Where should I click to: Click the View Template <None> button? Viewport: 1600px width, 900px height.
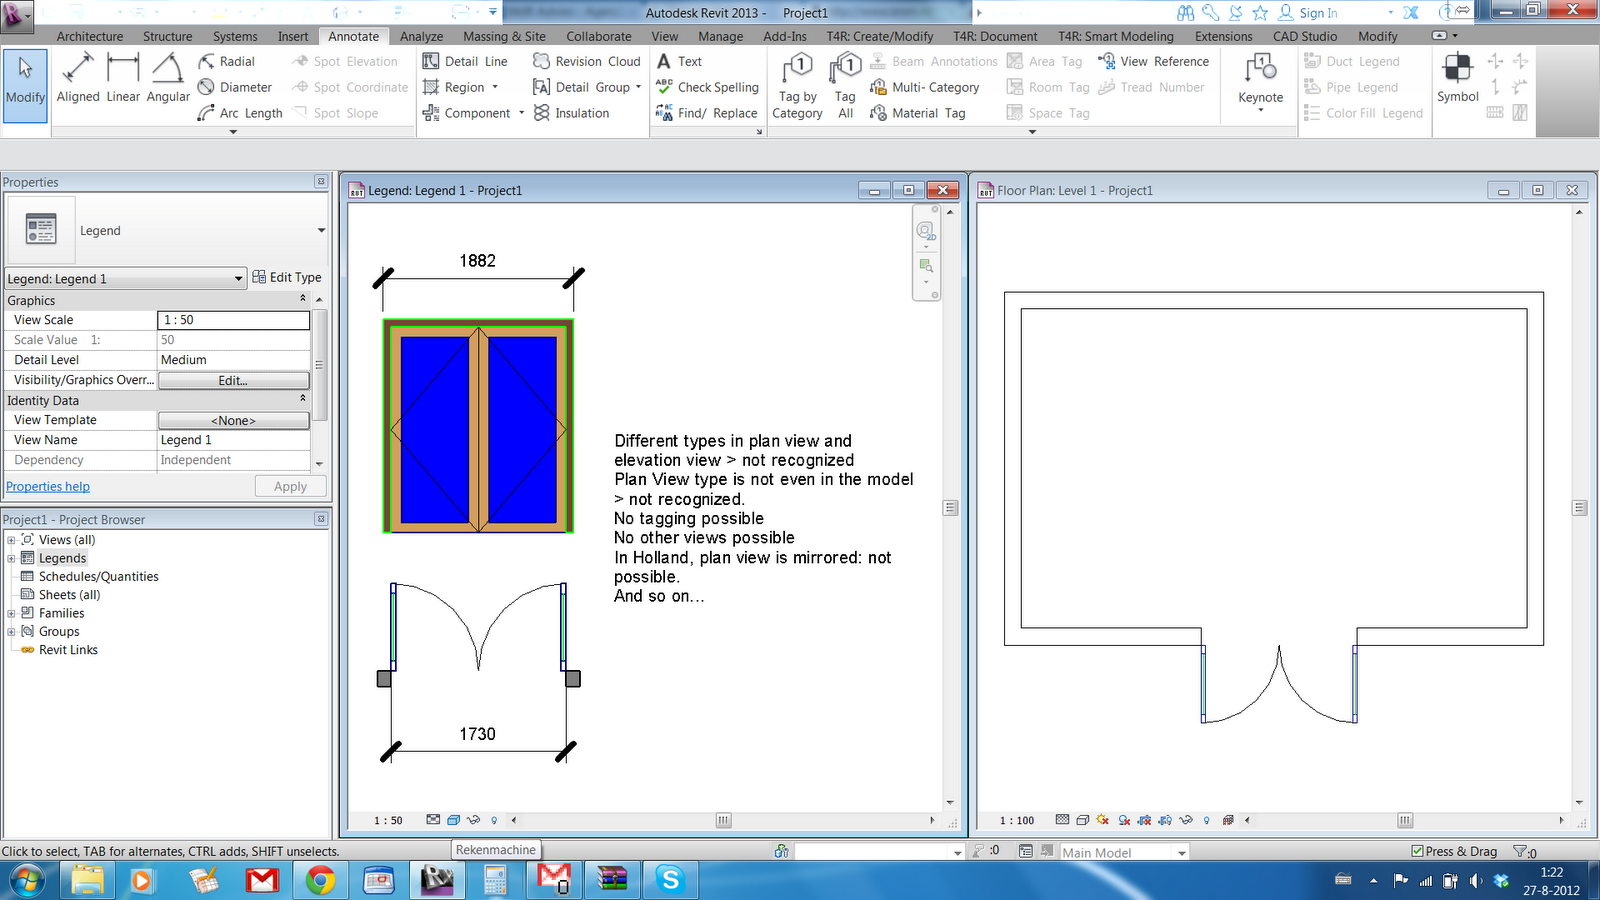point(234,420)
